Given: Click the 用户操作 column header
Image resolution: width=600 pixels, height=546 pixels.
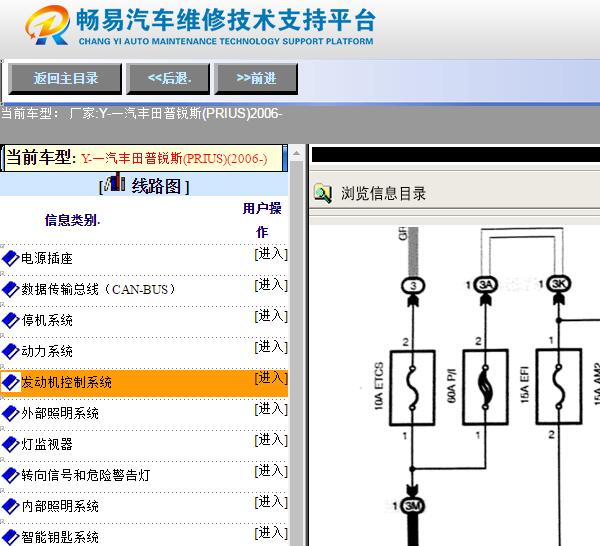Looking at the screenshot, I should click(x=262, y=220).
